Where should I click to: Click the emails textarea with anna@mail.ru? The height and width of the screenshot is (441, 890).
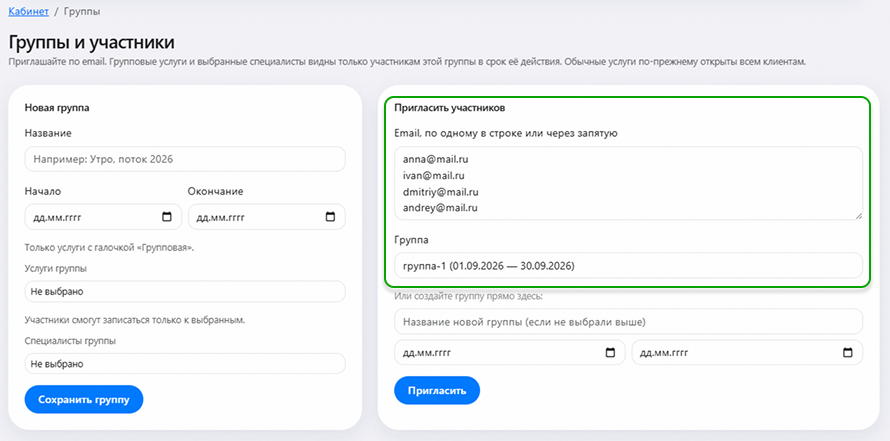pyautogui.click(x=628, y=183)
